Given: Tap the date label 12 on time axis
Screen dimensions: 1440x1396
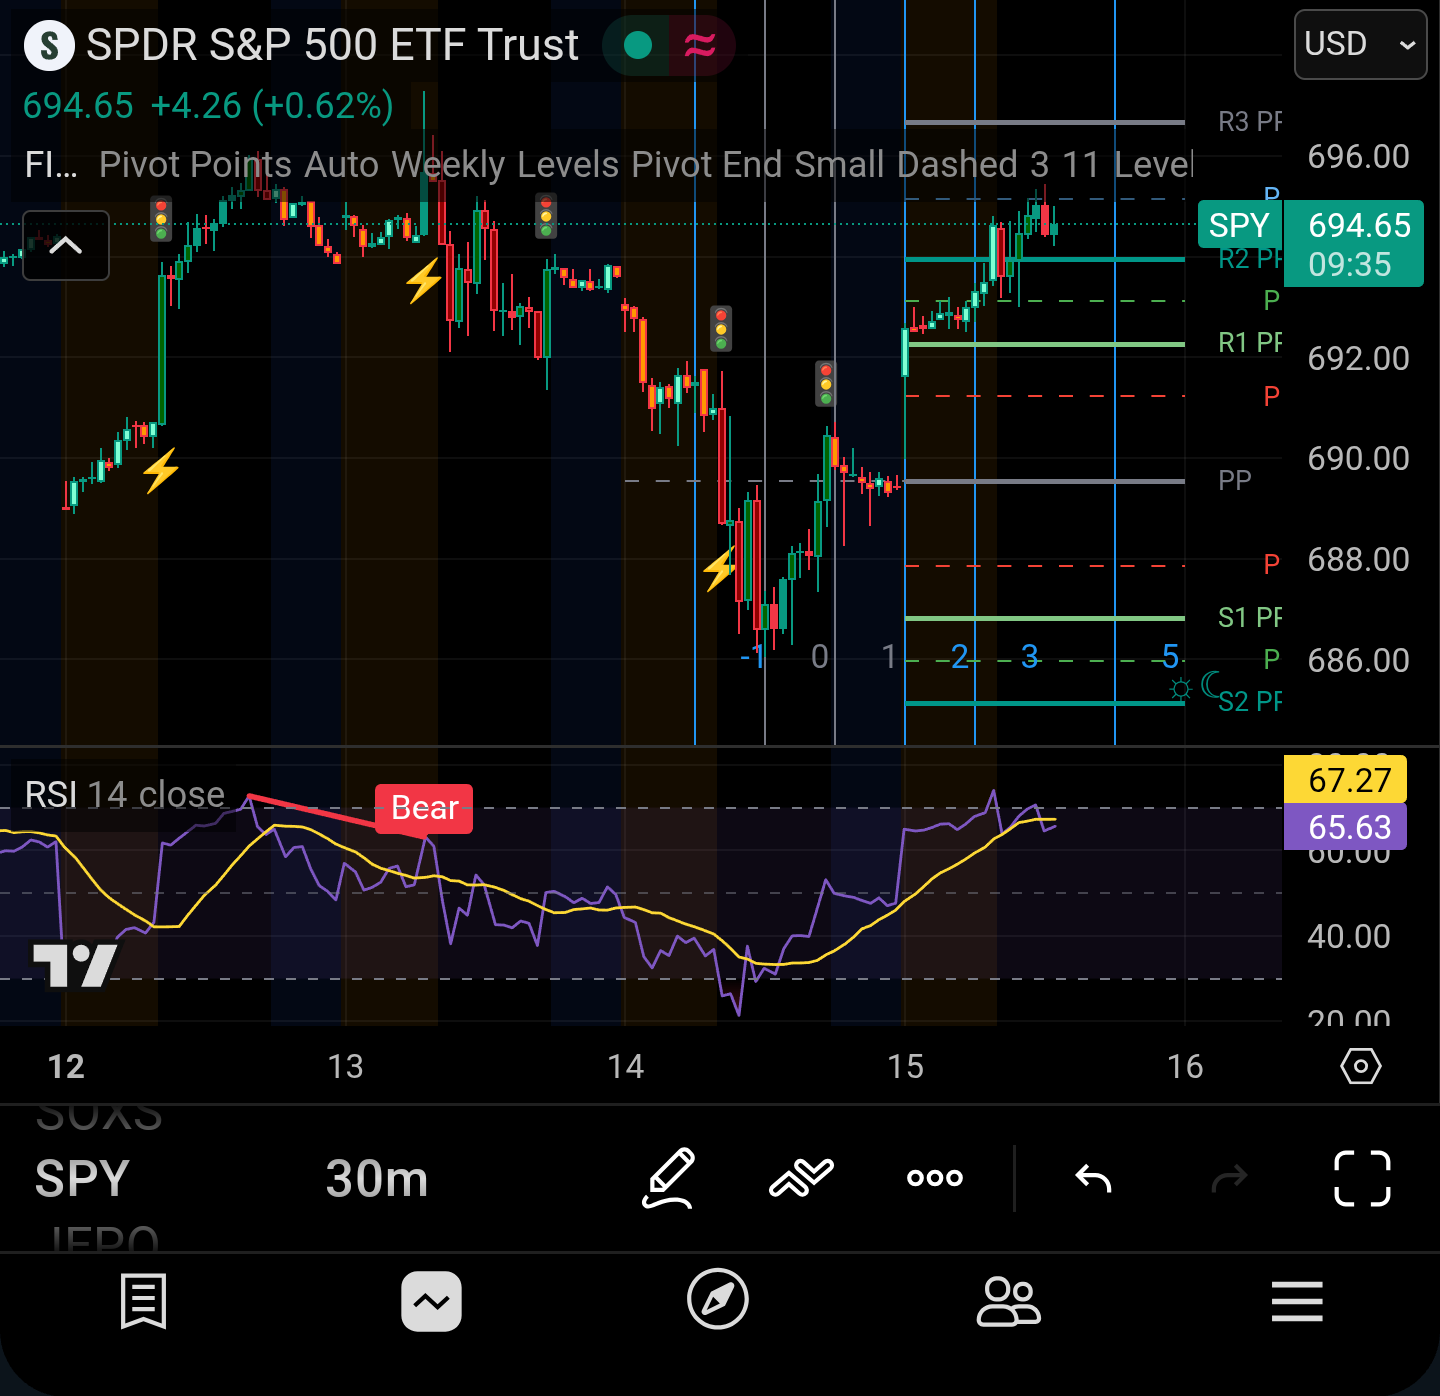Looking at the screenshot, I should tap(66, 1067).
